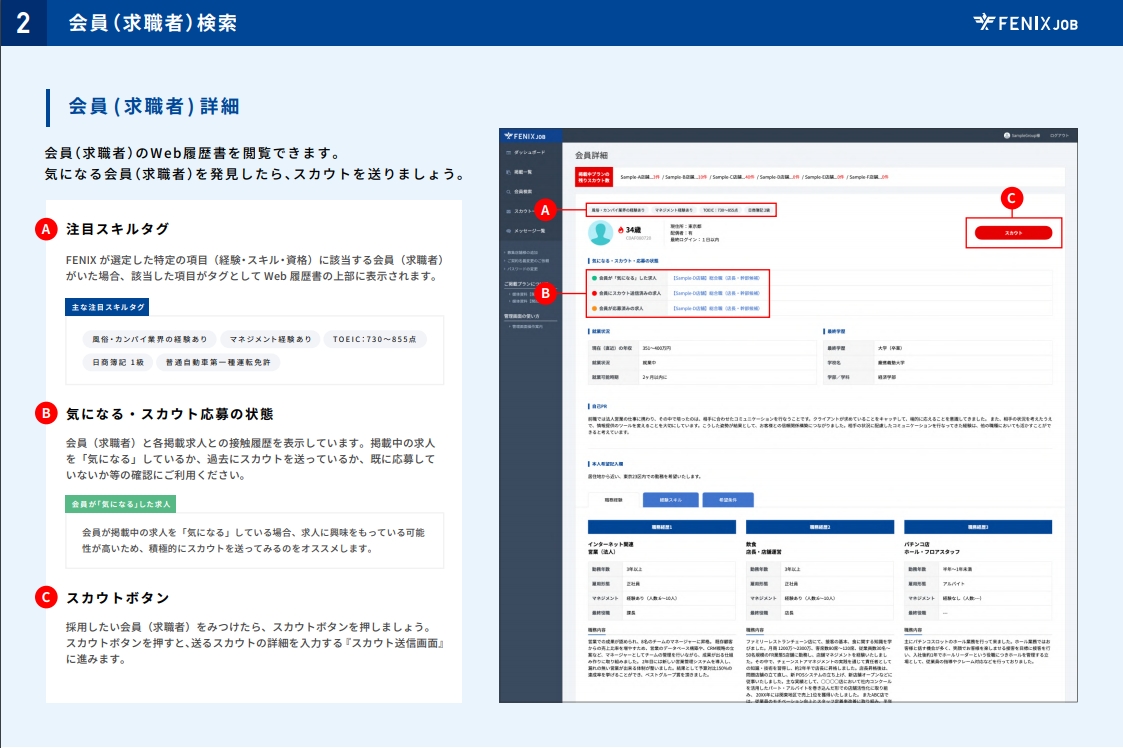The image size is (1123, 748).
Task: Click the red circle B callout on screenshot
Action: 545,293
